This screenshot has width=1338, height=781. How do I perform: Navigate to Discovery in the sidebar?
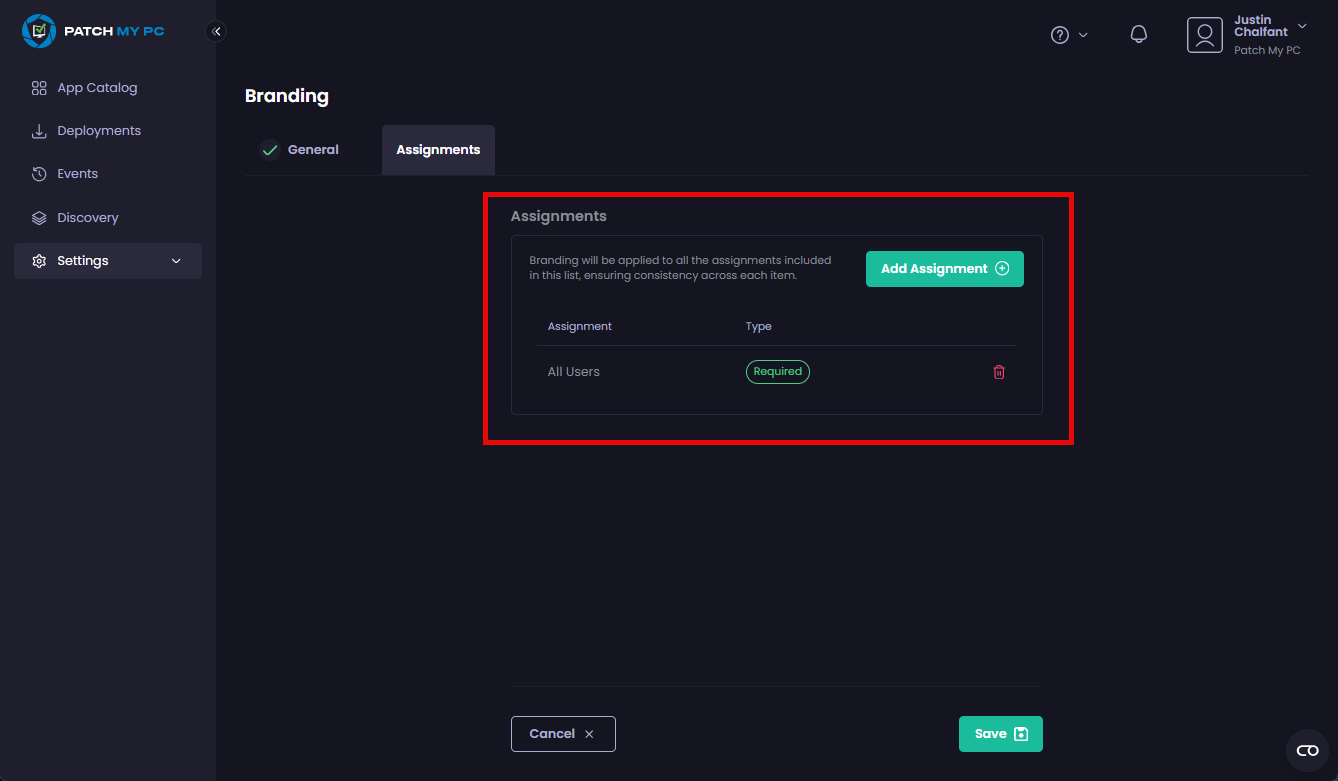(x=87, y=218)
